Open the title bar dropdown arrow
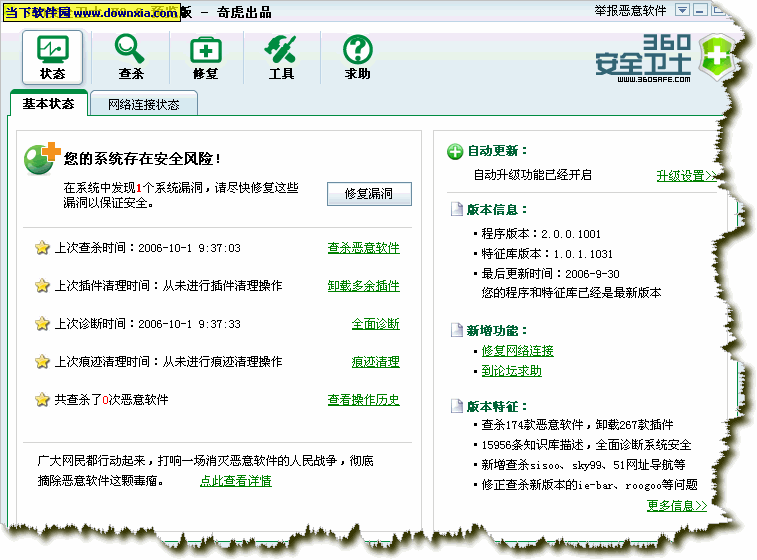 pos(682,10)
